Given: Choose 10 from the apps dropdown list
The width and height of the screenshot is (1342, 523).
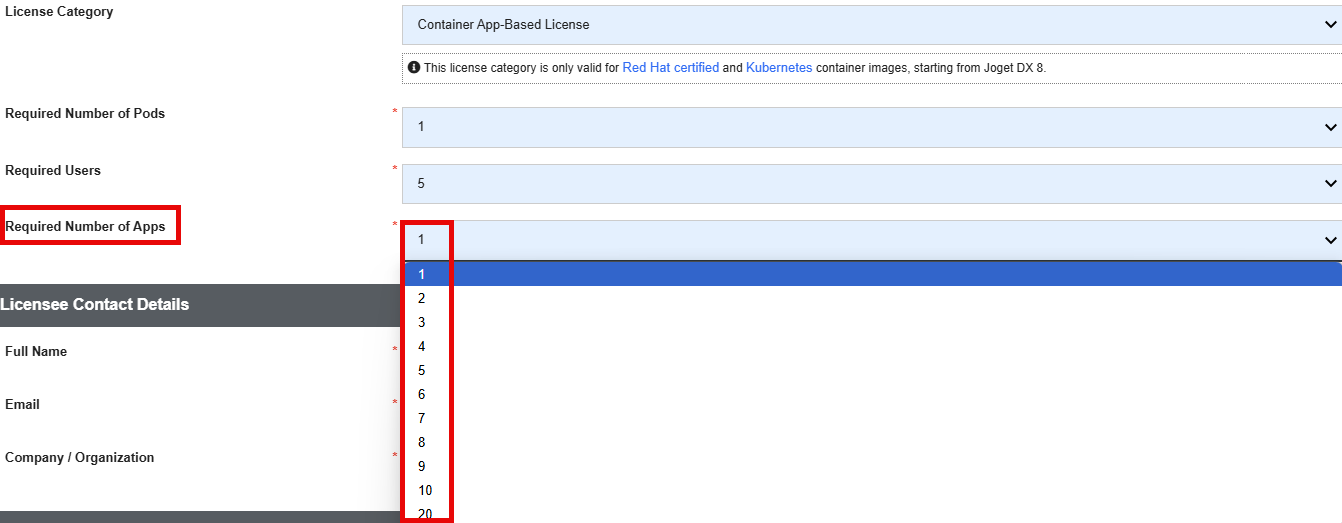Looking at the screenshot, I should pyautogui.click(x=872, y=490).
